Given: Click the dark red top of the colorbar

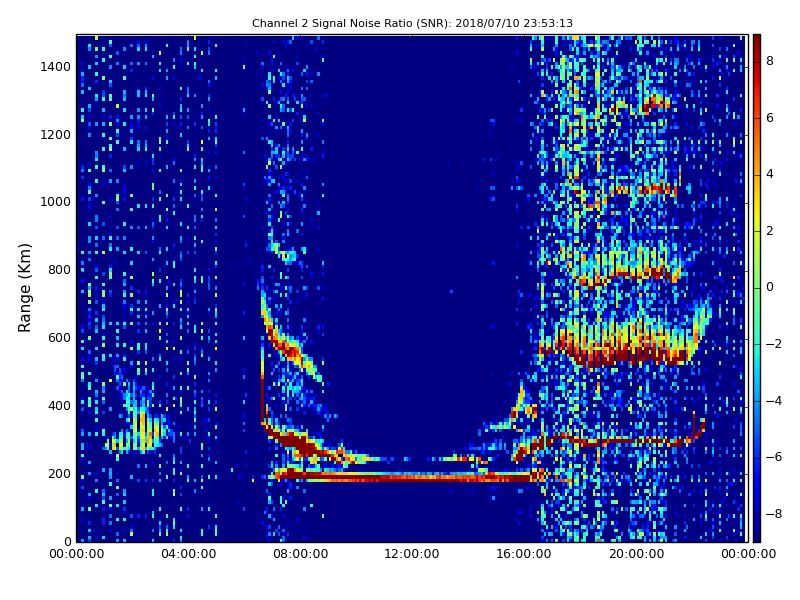Looking at the screenshot, I should [757, 43].
